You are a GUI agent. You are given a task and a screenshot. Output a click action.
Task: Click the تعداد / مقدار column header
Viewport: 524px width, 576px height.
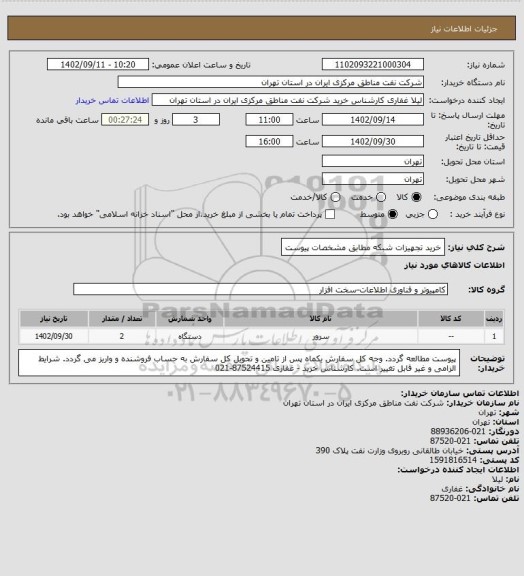point(122,318)
